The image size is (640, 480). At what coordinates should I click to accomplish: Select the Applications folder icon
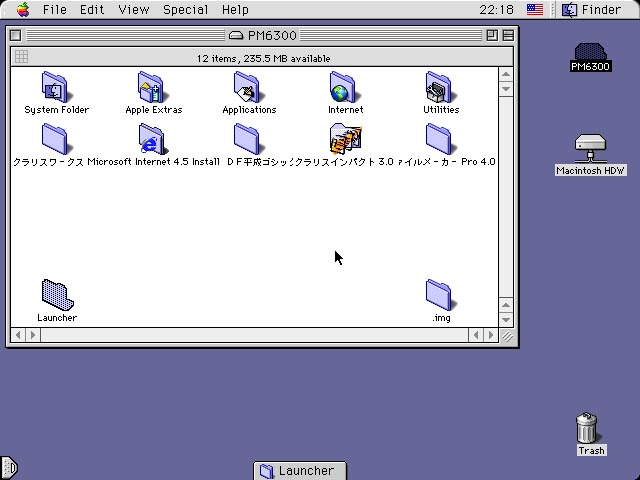click(248, 87)
